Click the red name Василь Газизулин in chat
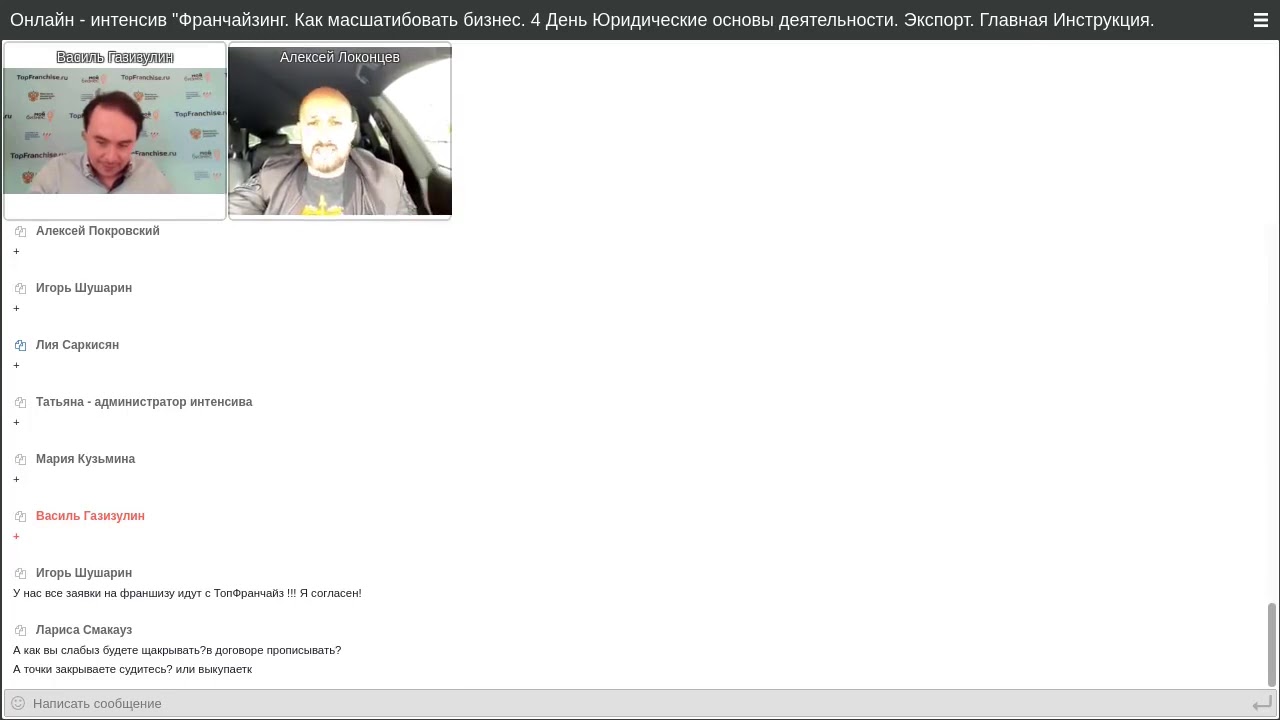Image resolution: width=1280 pixels, height=720 pixels. coord(90,516)
